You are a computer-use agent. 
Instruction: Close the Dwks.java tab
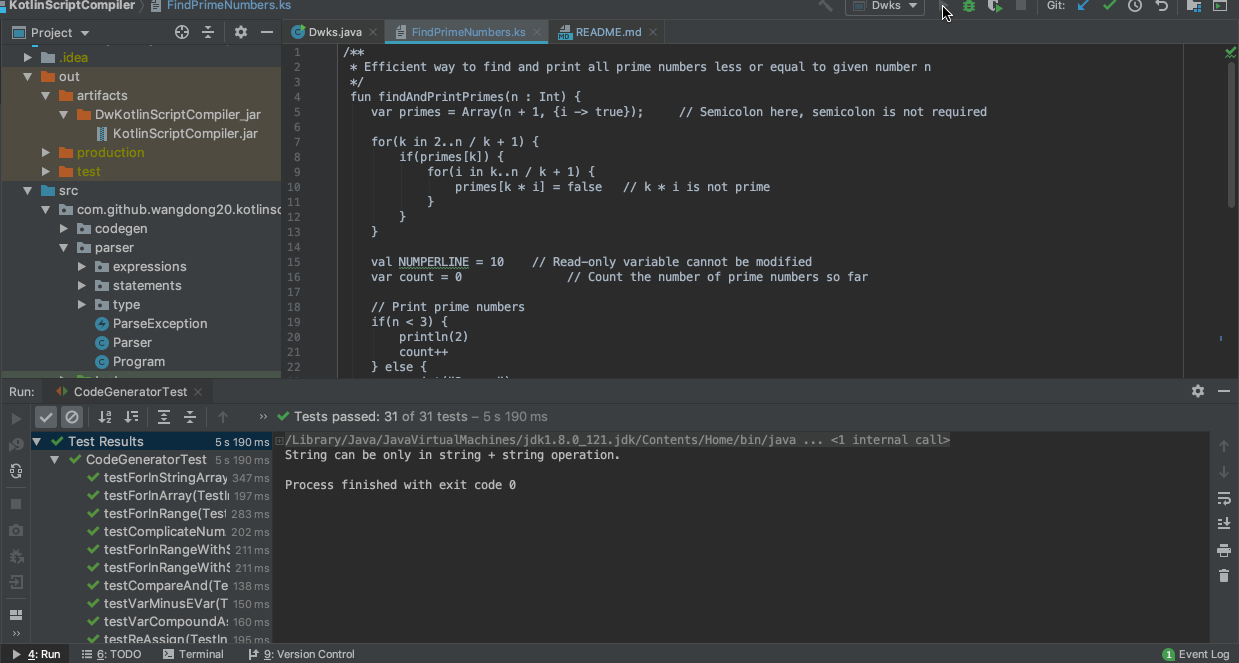click(x=374, y=33)
